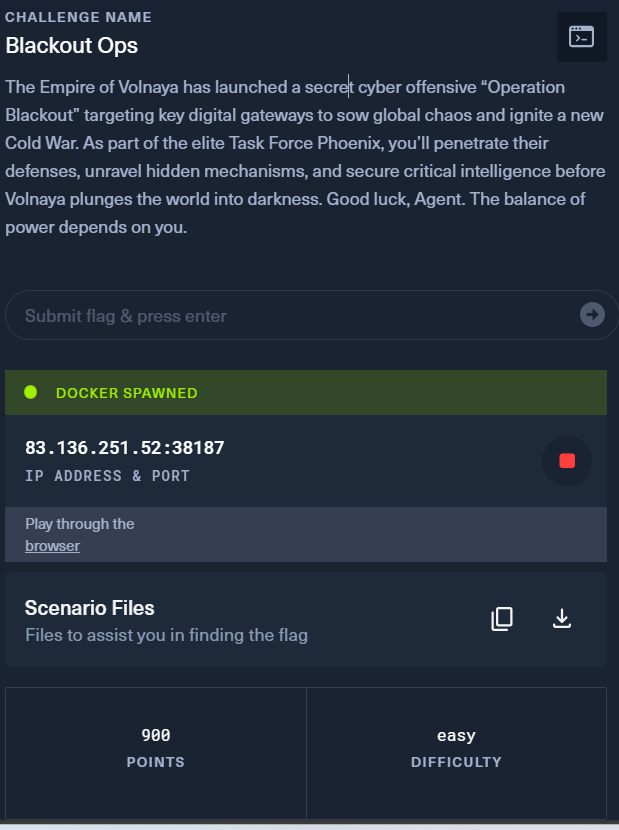
Task: Click the Play through the text
Action: tap(80, 524)
